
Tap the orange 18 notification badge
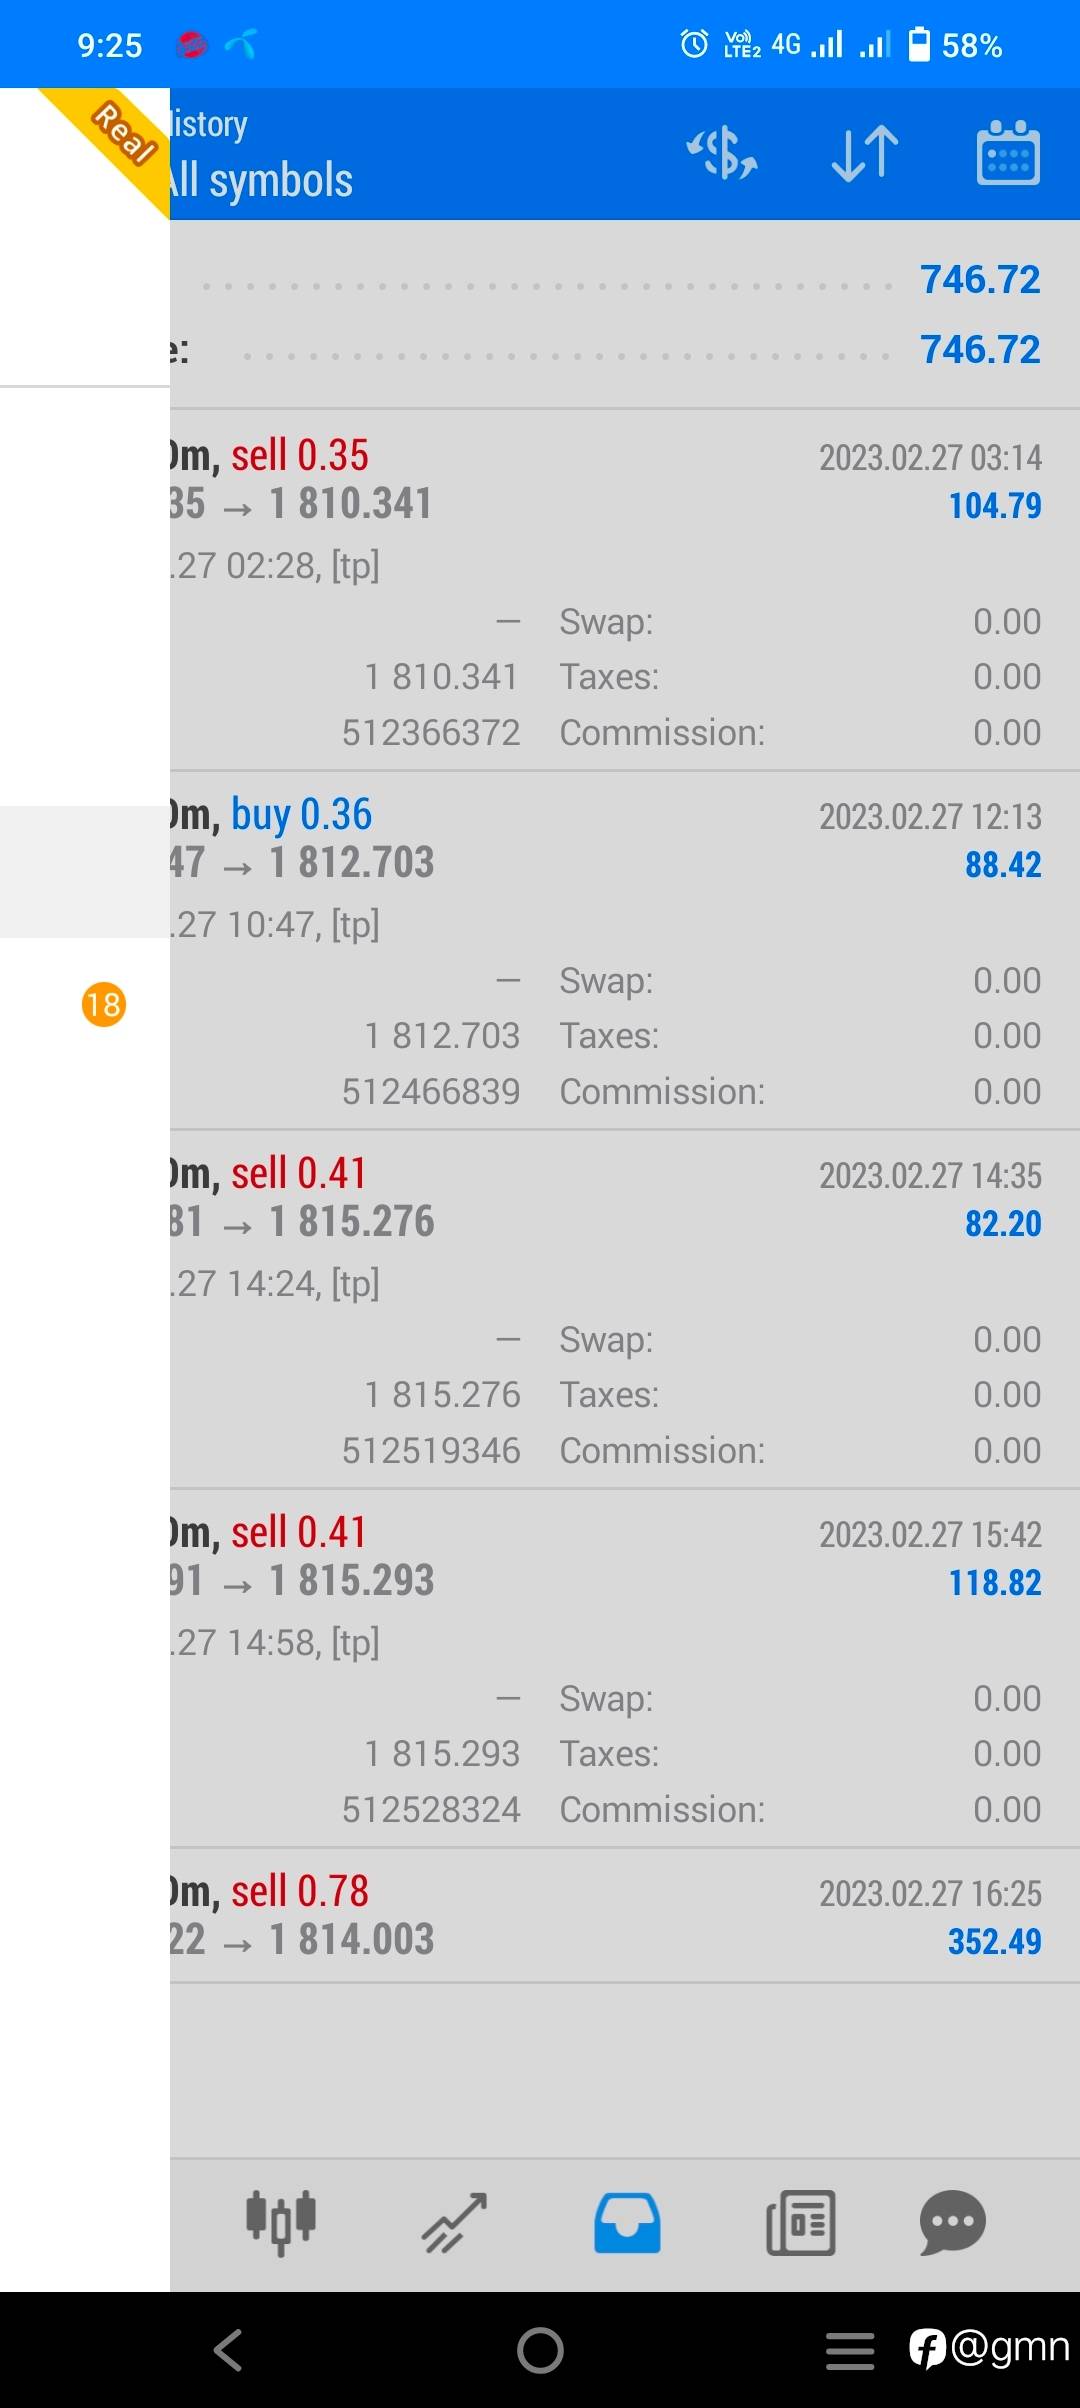click(103, 1004)
